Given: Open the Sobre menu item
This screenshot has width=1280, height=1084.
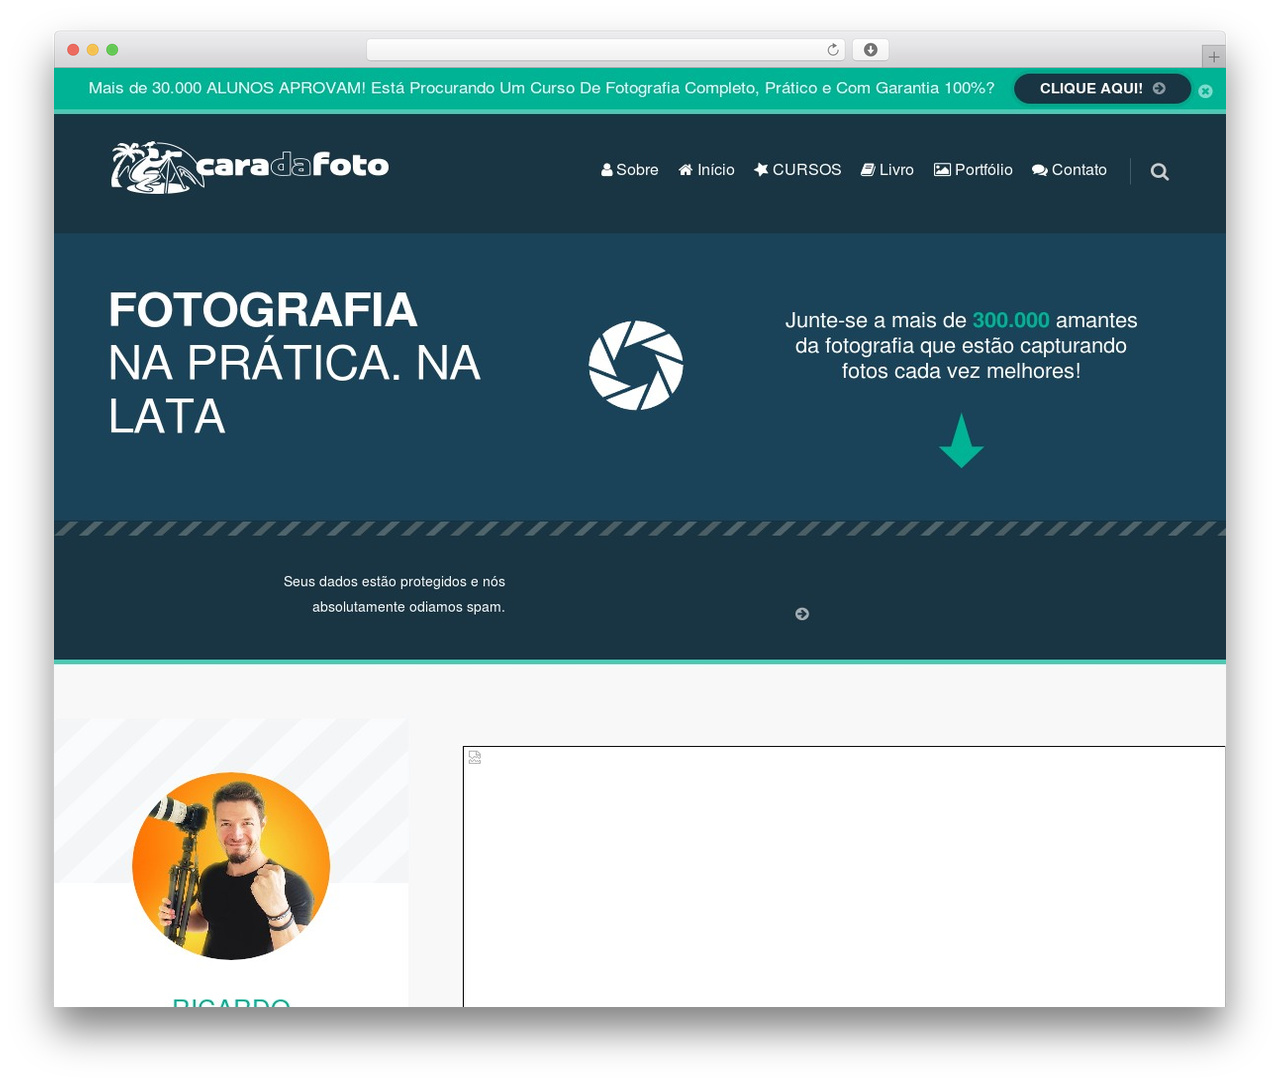Looking at the screenshot, I should pyautogui.click(x=629, y=170).
